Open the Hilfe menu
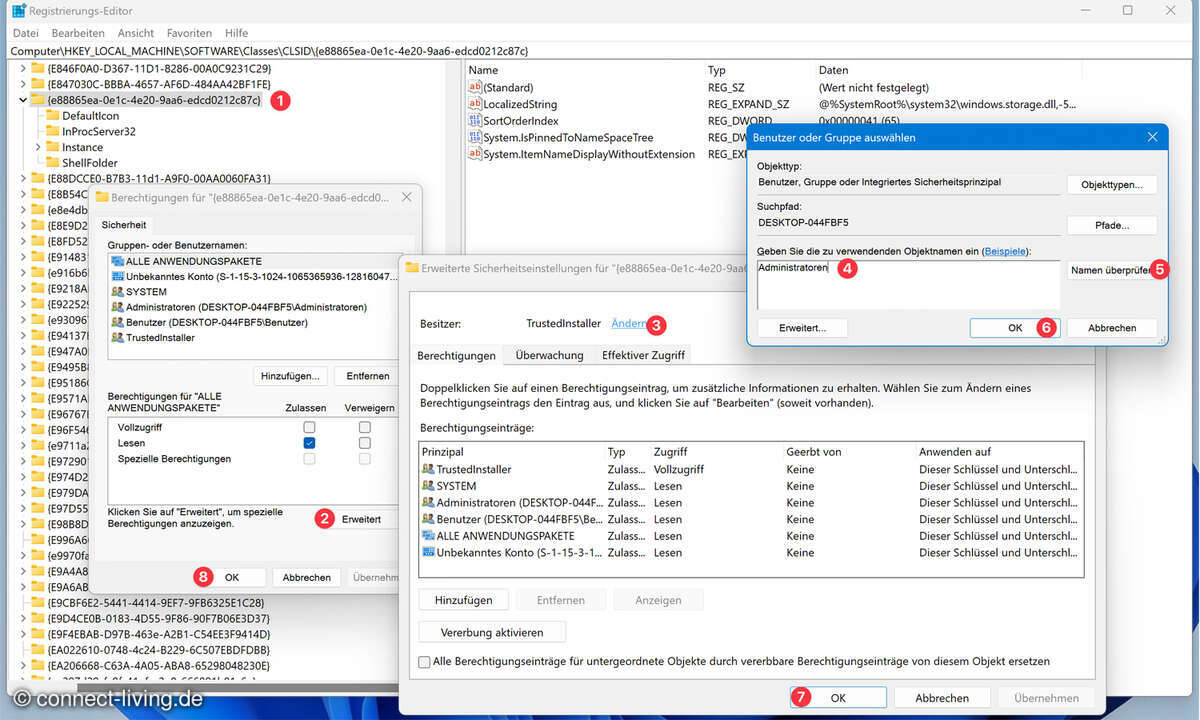The height and width of the screenshot is (720, 1200). pyautogui.click(x=237, y=33)
